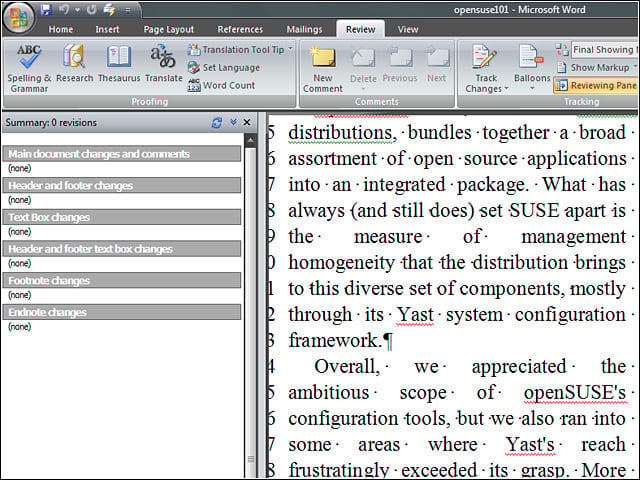Update the revision count in reviewing pane
640x480 pixels.
[217, 122]
